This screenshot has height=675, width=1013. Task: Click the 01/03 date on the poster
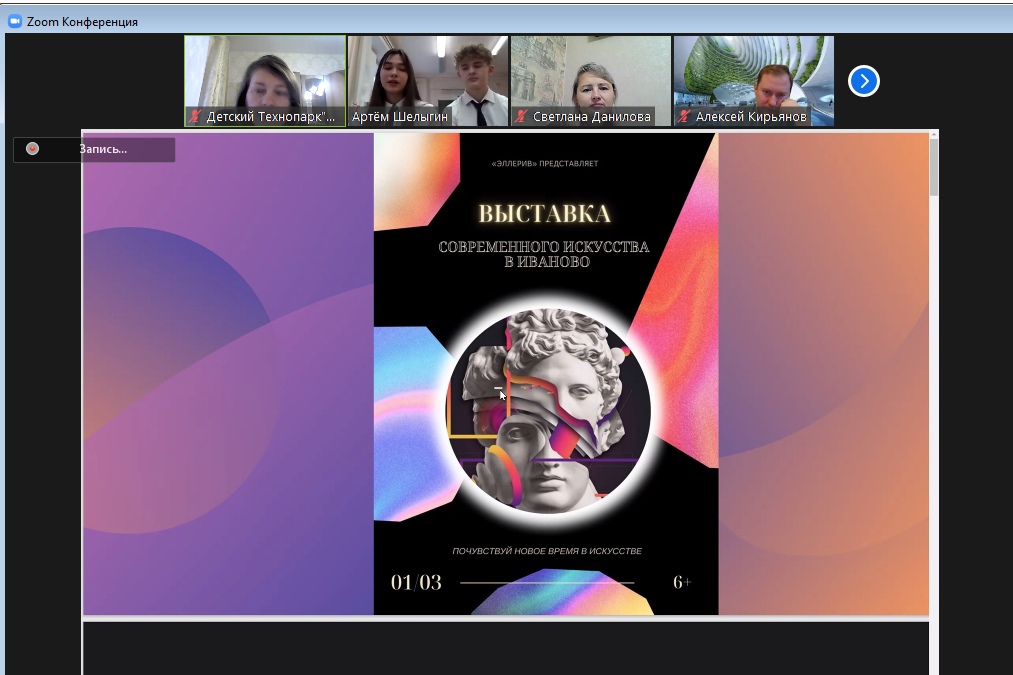pyautogui.click(x=416, y=582)
